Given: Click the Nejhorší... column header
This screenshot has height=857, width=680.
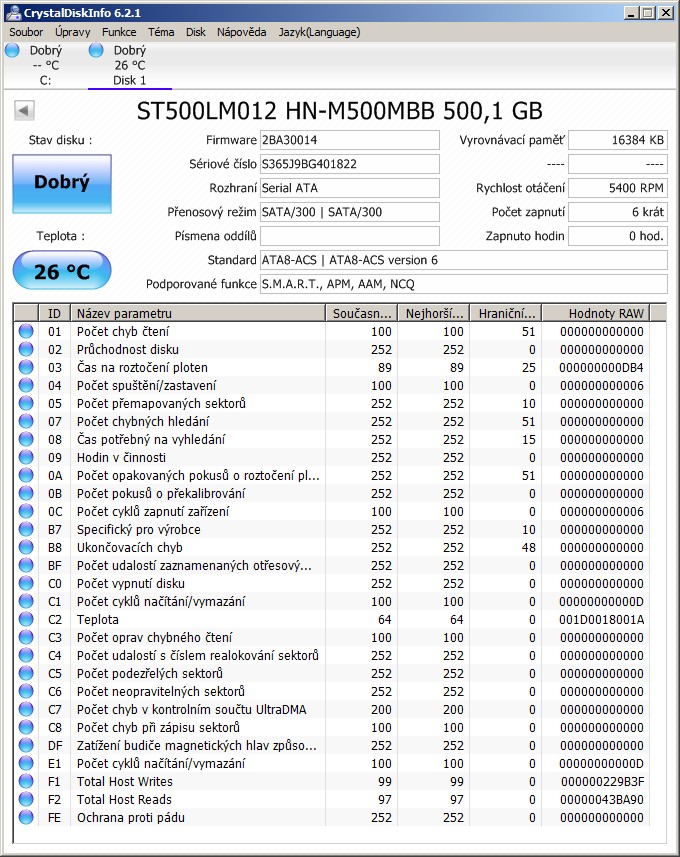Looking at the screenshot, I should [x=434, y=313].
